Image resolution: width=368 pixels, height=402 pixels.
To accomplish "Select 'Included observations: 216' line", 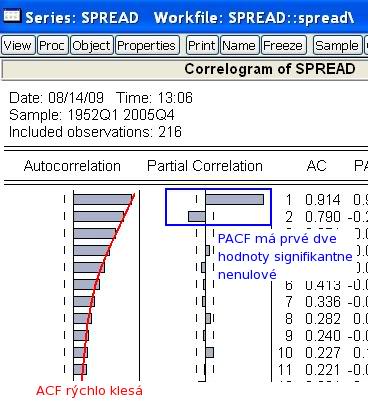I will [95, 132].
